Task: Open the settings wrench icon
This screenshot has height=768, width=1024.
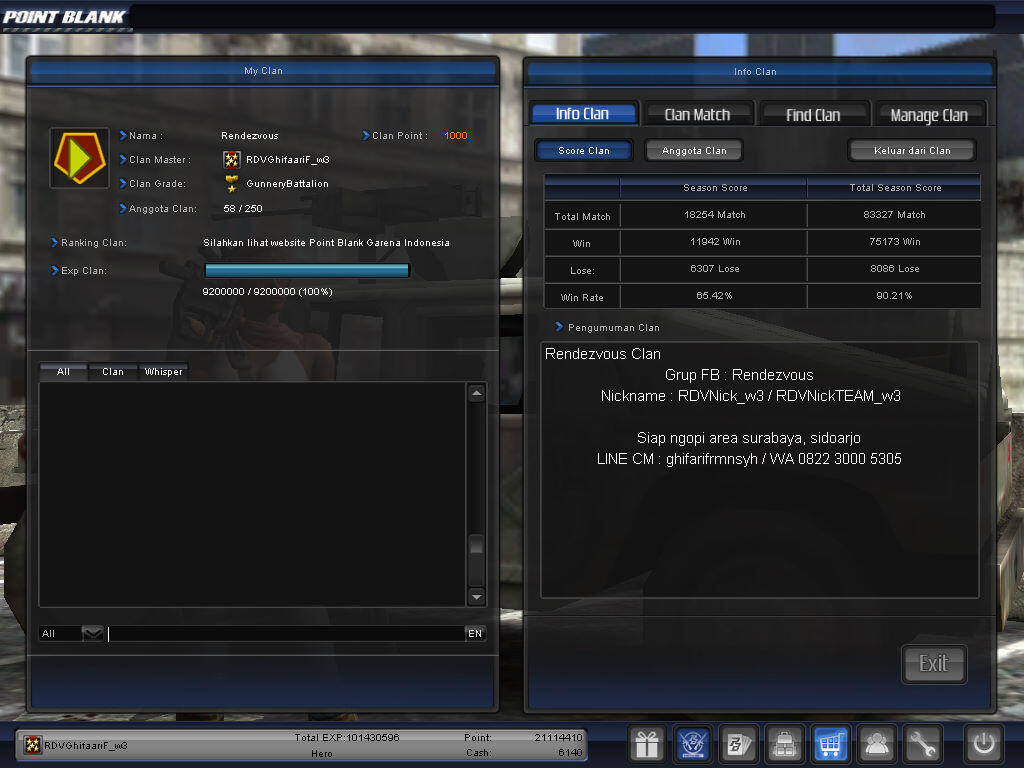Action: tap(922, 743)
